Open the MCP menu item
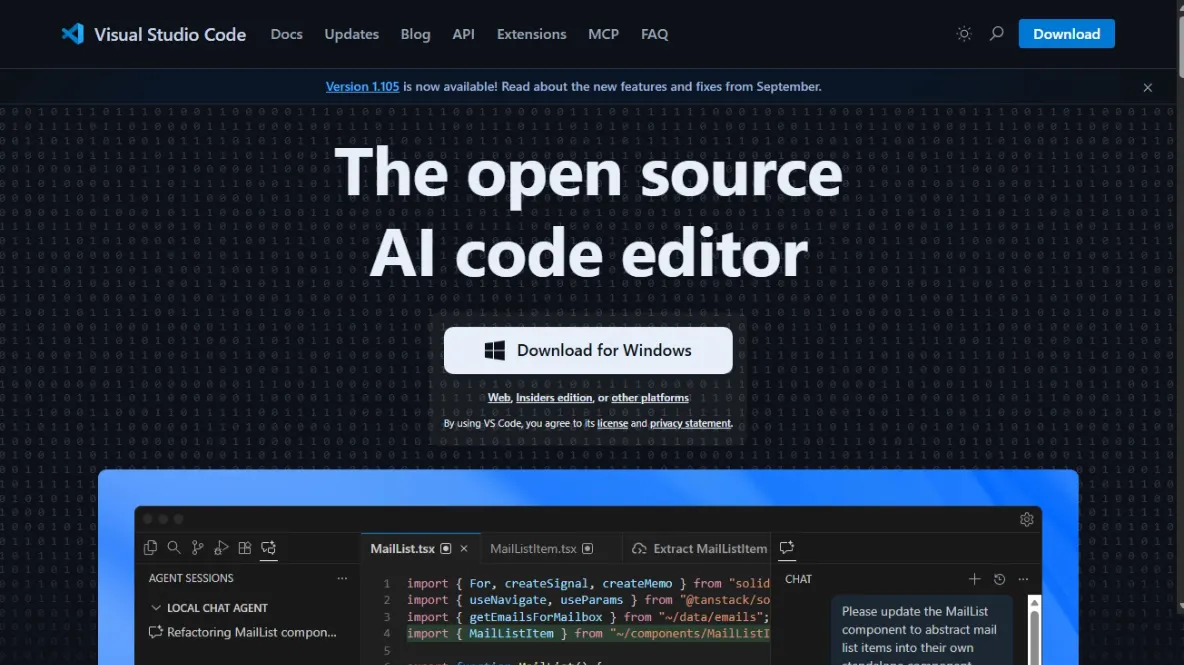This screenshot has width=1184, height=665. 603,33
